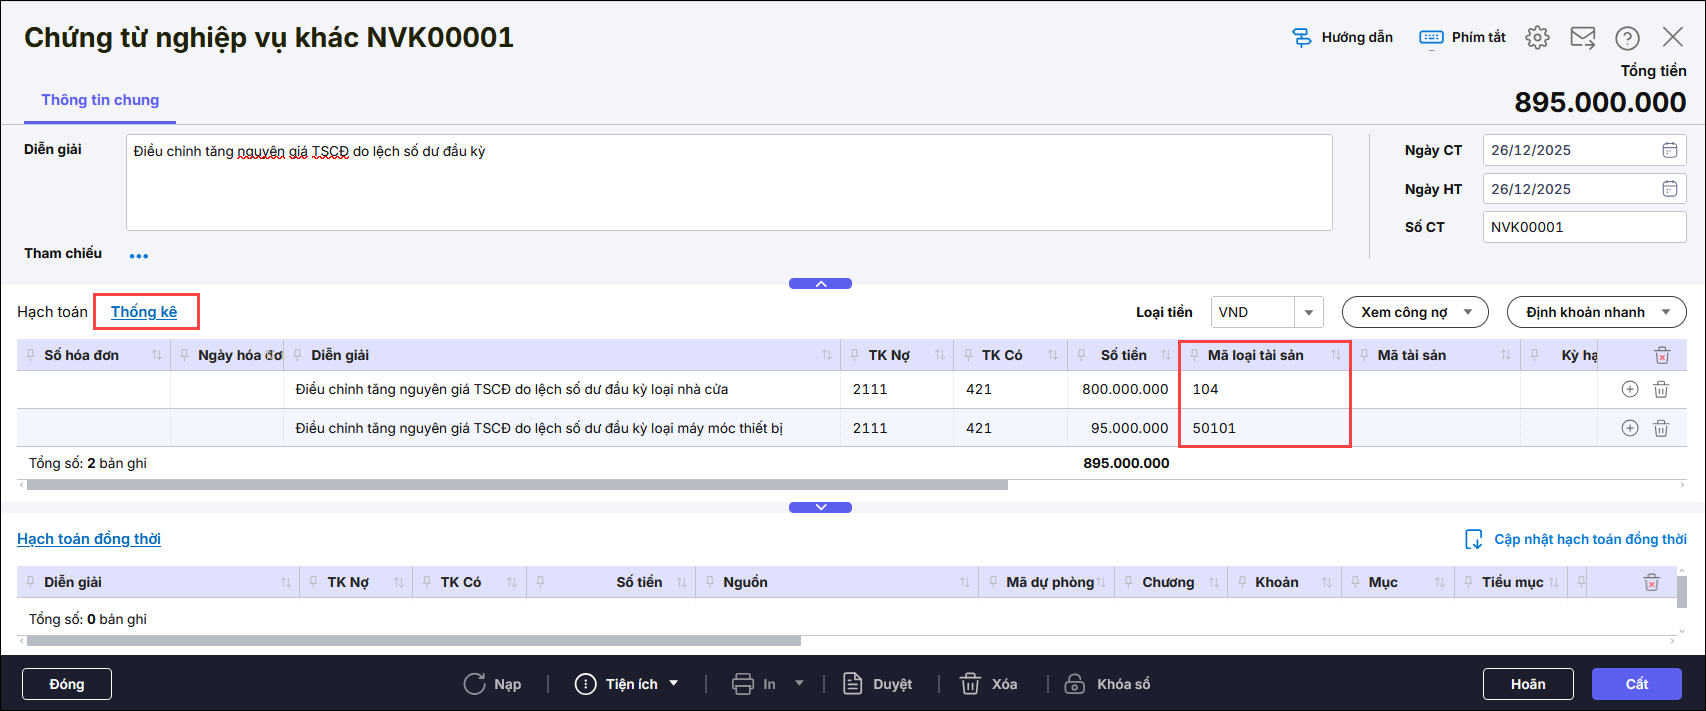Open the help question mark icon
The height and width of the screenshot is (711, 1706).
[x=1627, y=38]
